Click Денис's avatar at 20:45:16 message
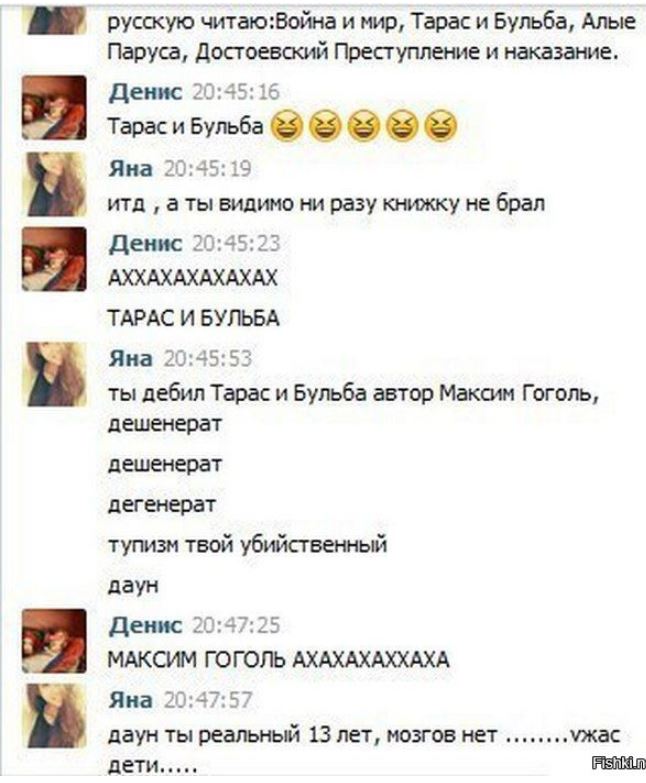Viewport: 646px width, 783px height. click(x=54, y=107)
